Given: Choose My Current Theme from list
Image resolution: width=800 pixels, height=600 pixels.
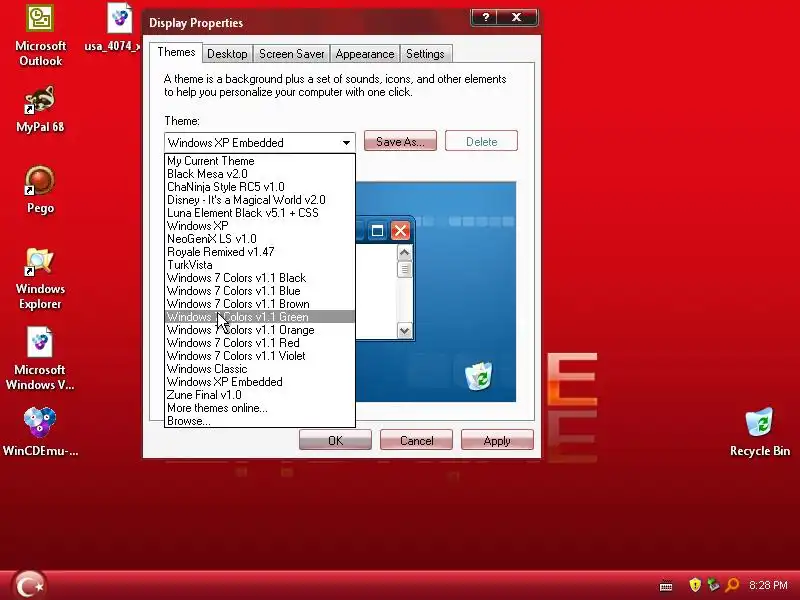Looking at the screenshot, I should point(260,161).
